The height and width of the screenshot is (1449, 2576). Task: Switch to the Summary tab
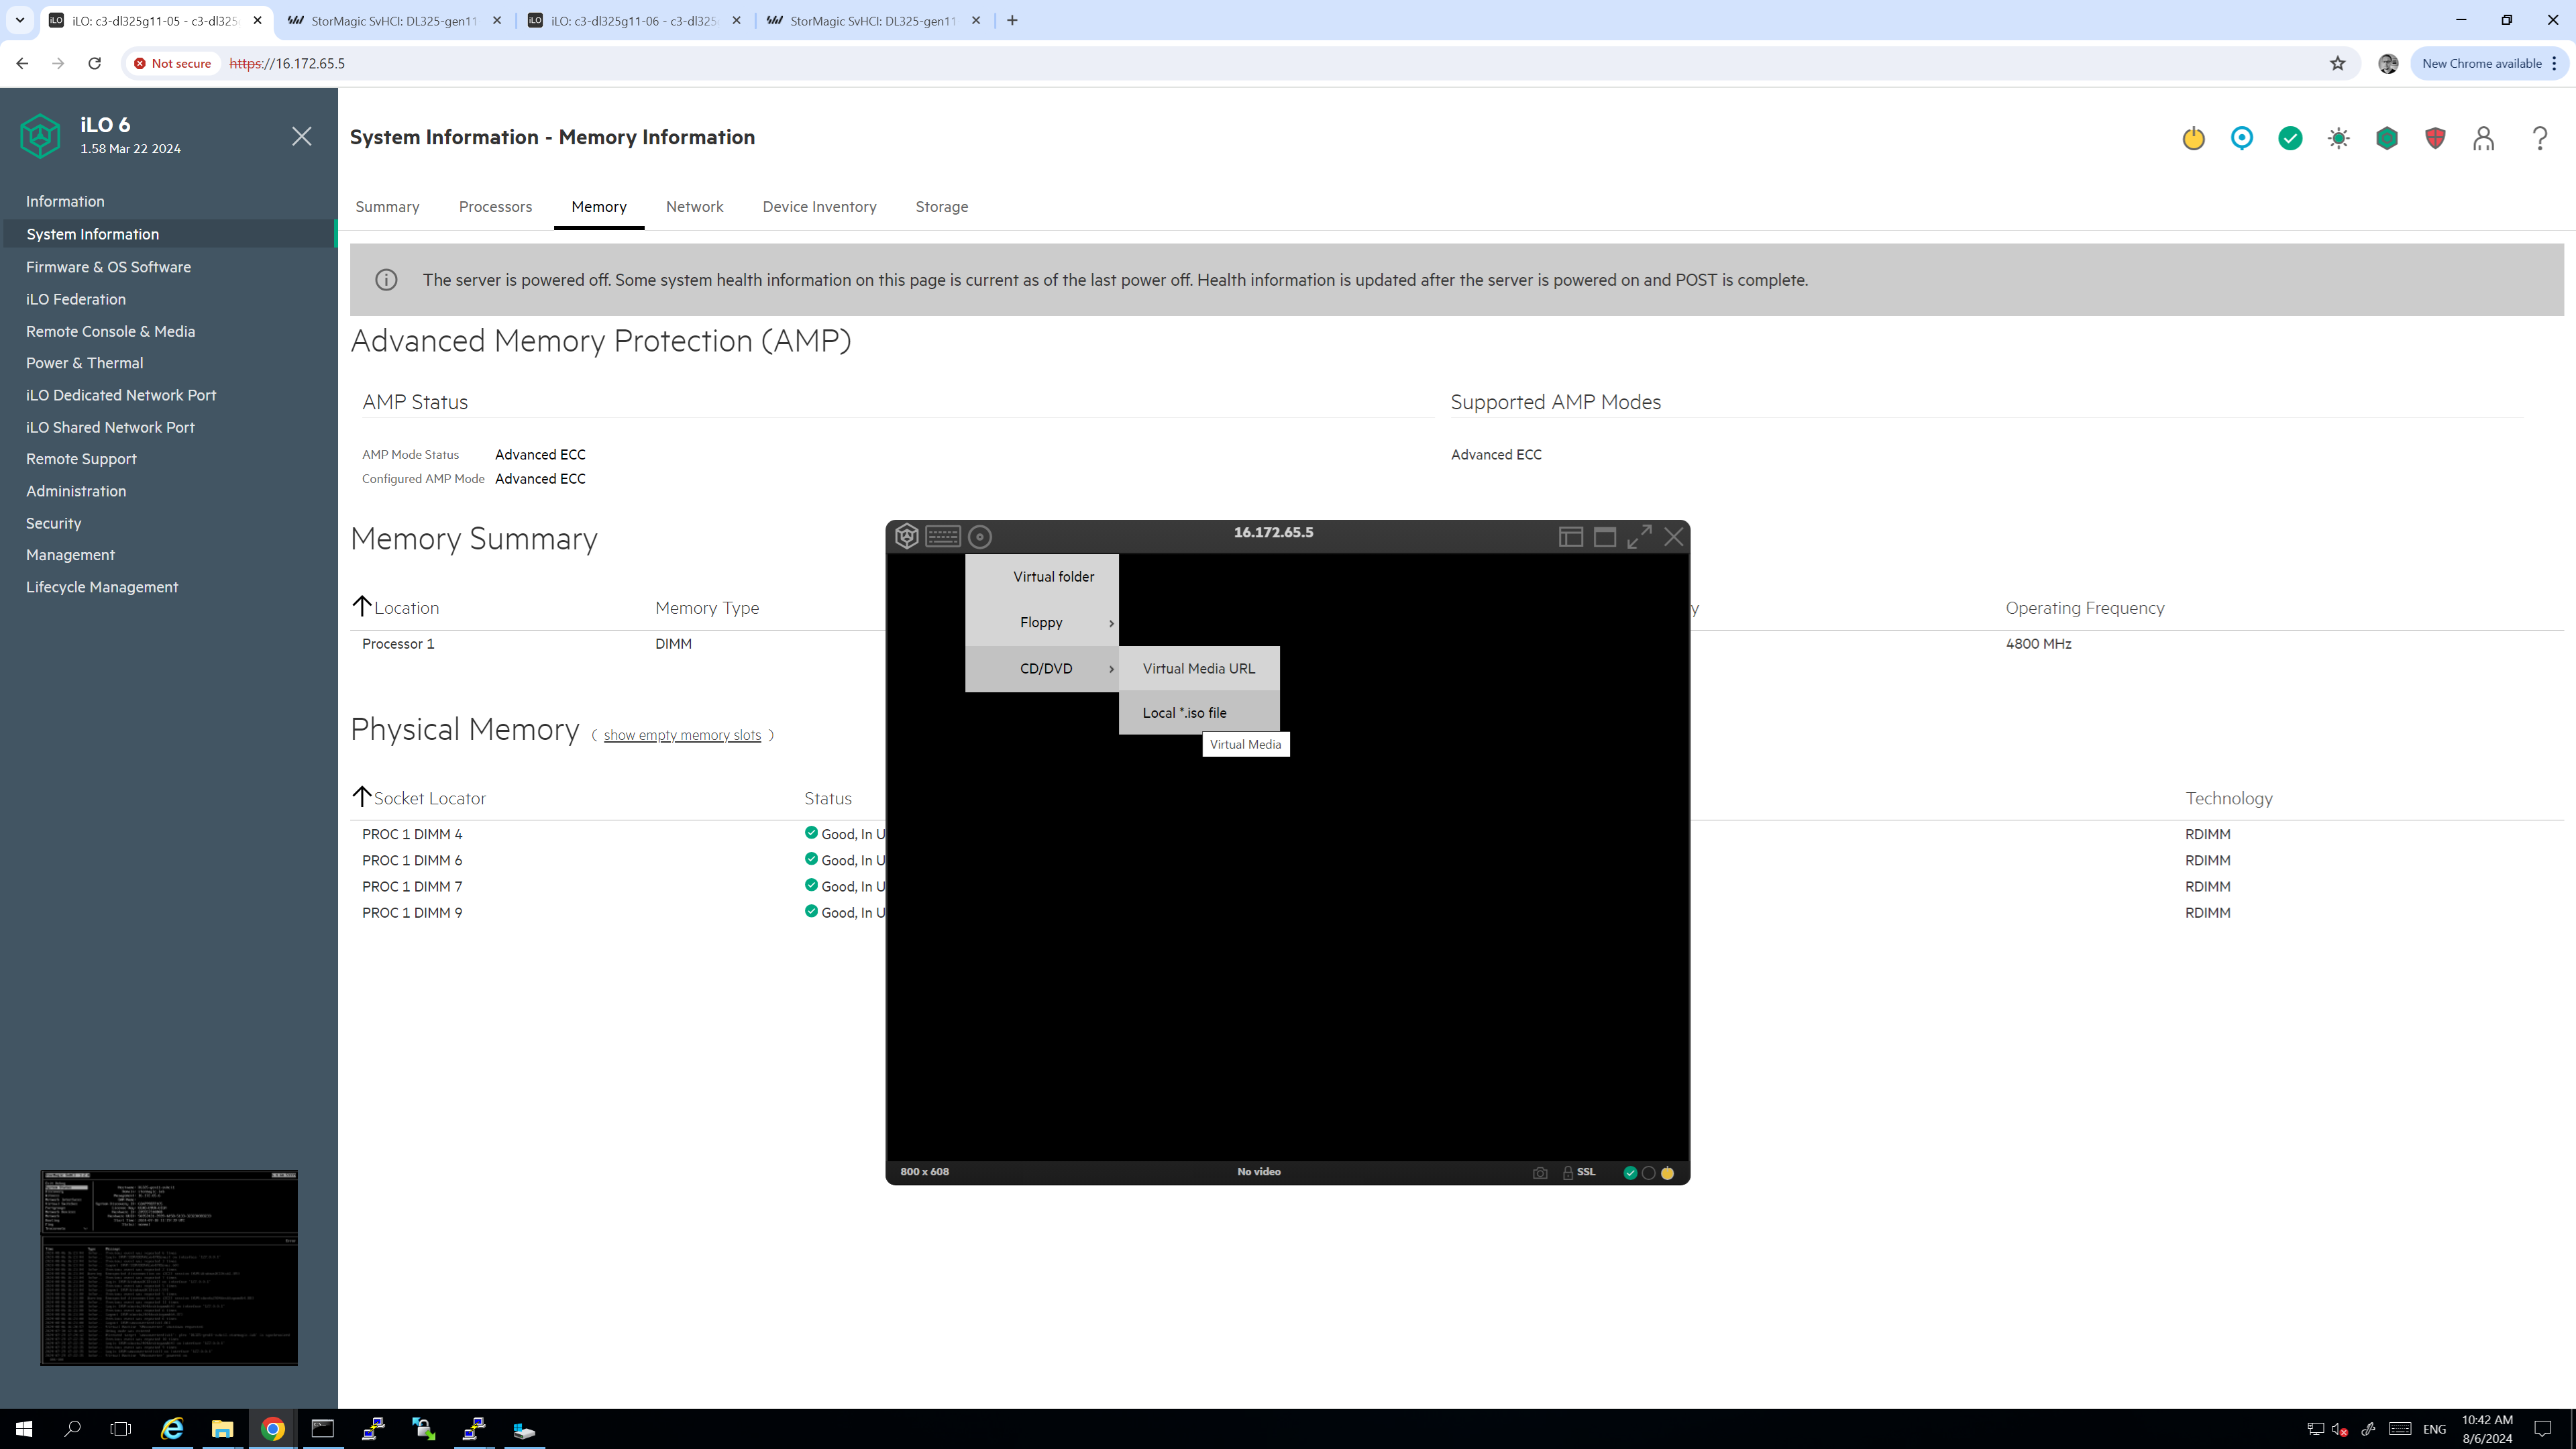[x=387, y=206]
